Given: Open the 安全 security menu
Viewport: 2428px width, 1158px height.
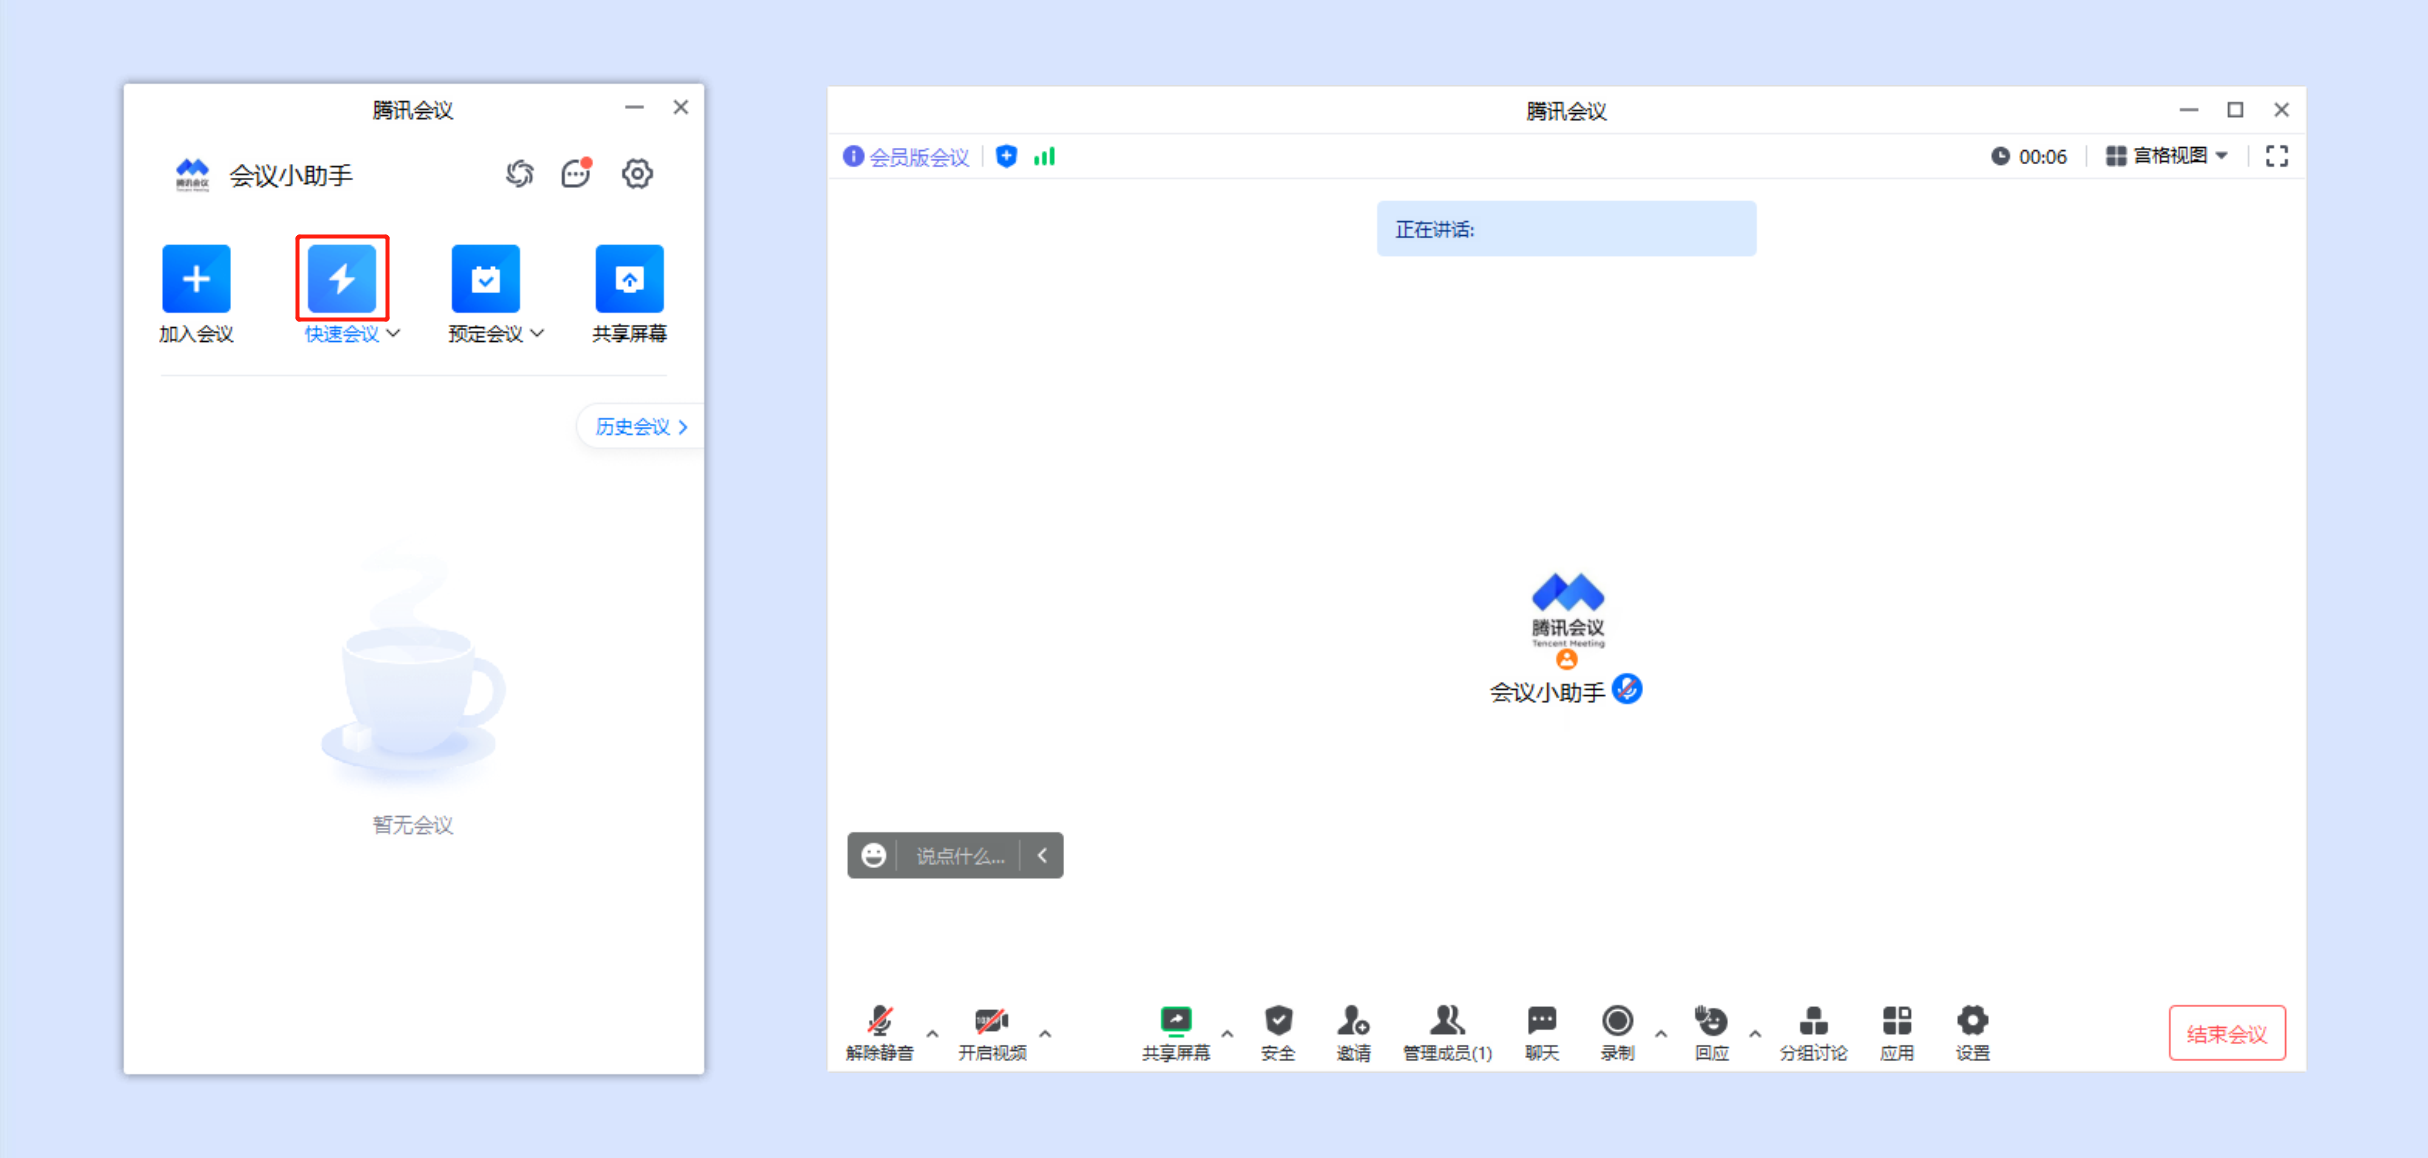Looking at the screenshot, I should pyautogui.click(x=1278, y=1033).
